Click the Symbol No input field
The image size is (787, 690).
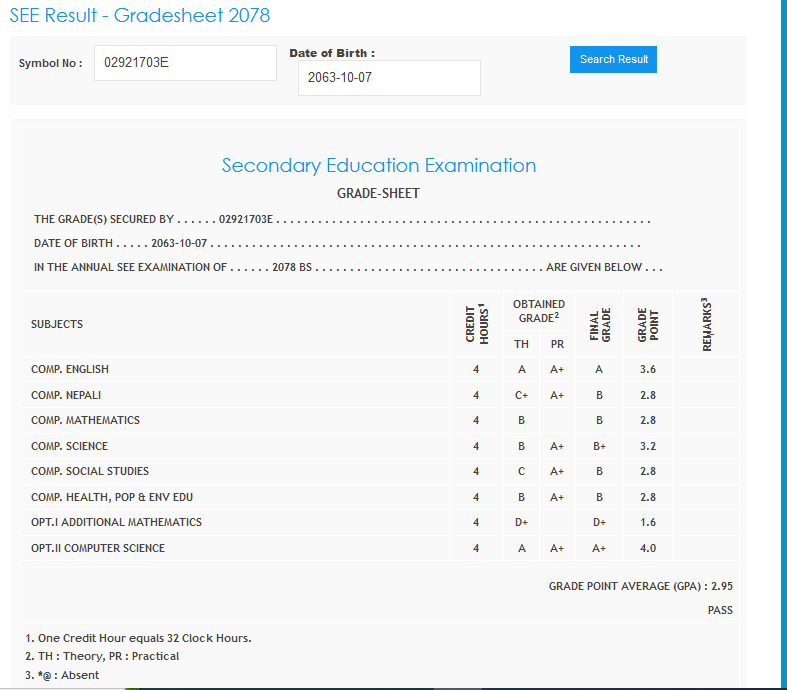tap(185, 63)
